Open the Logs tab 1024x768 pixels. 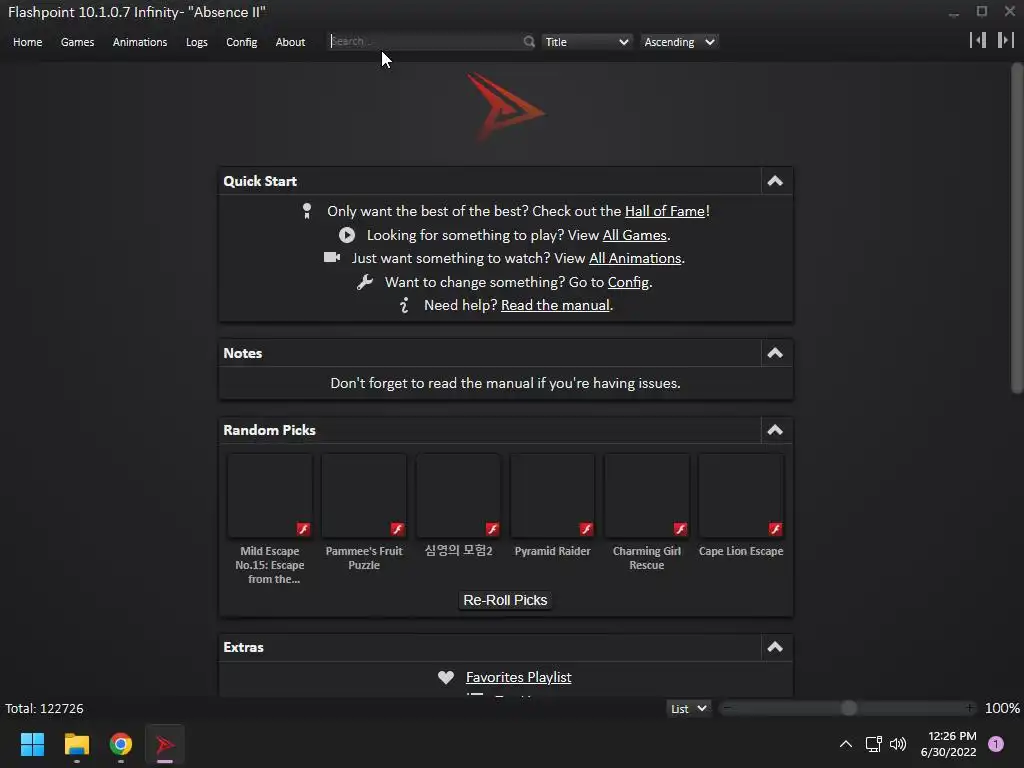click(x=197, y=42)
